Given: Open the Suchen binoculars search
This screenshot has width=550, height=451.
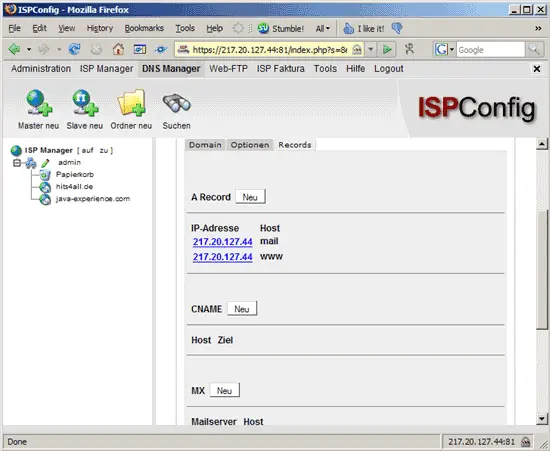Looking at the screenshot, I should pos(176,103).
